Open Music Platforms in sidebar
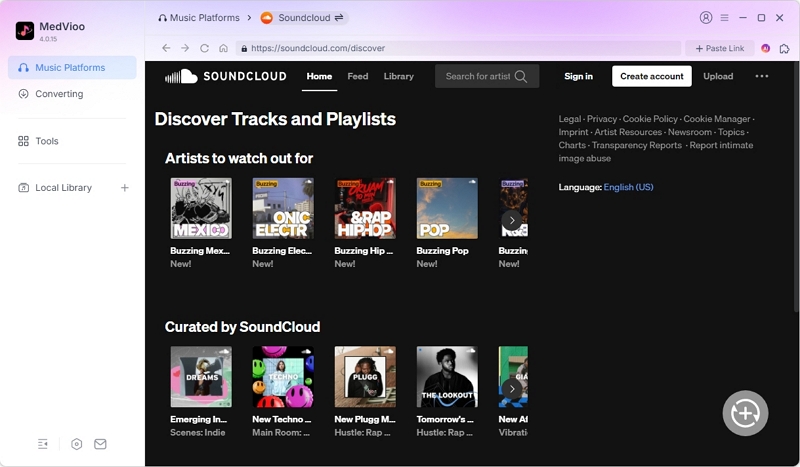Screen dimensions: 800x467 click(72, 67)
